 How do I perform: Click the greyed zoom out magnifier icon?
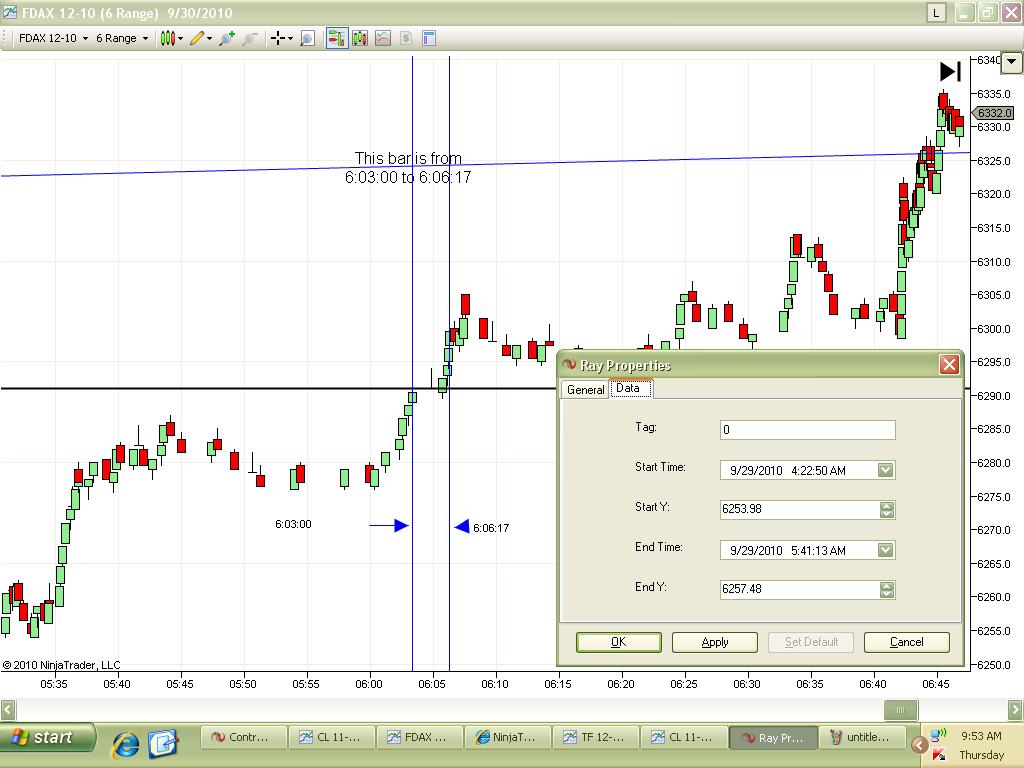click(249, 39)
